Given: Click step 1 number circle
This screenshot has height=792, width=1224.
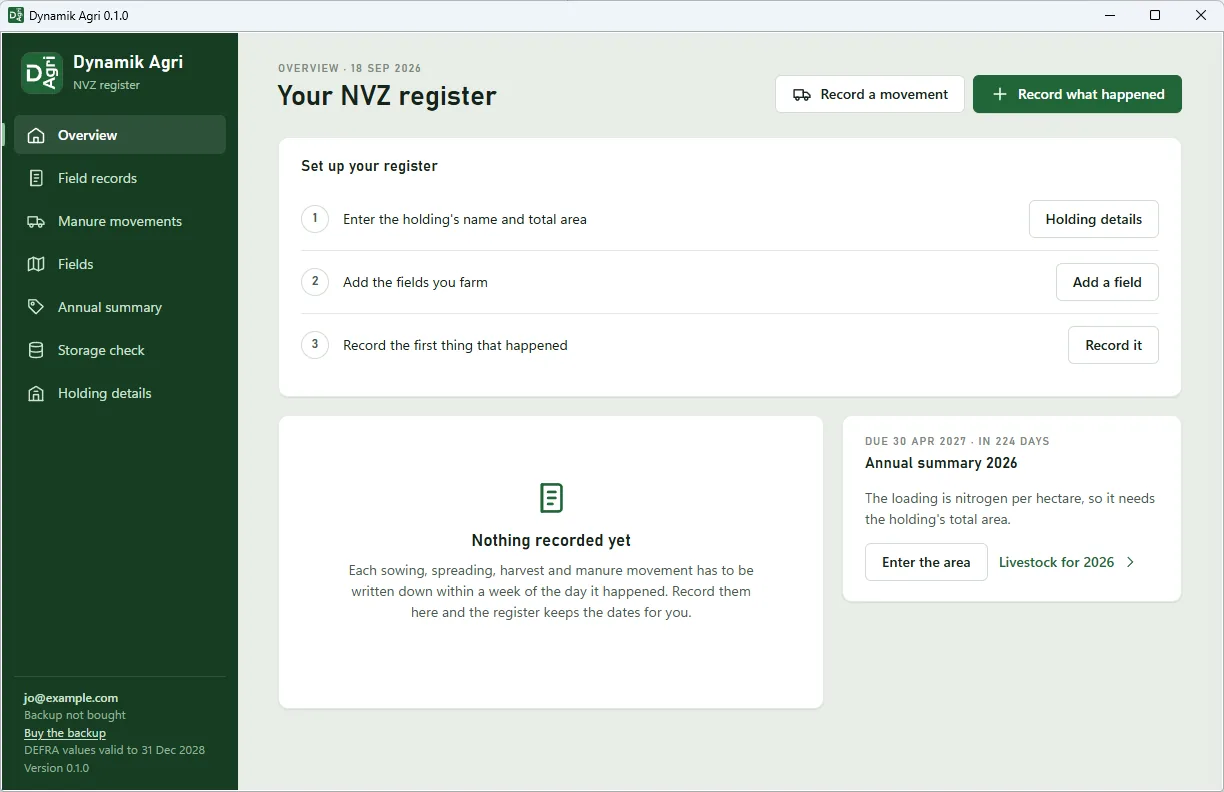Looking at the screenshot, I should 315,218.
